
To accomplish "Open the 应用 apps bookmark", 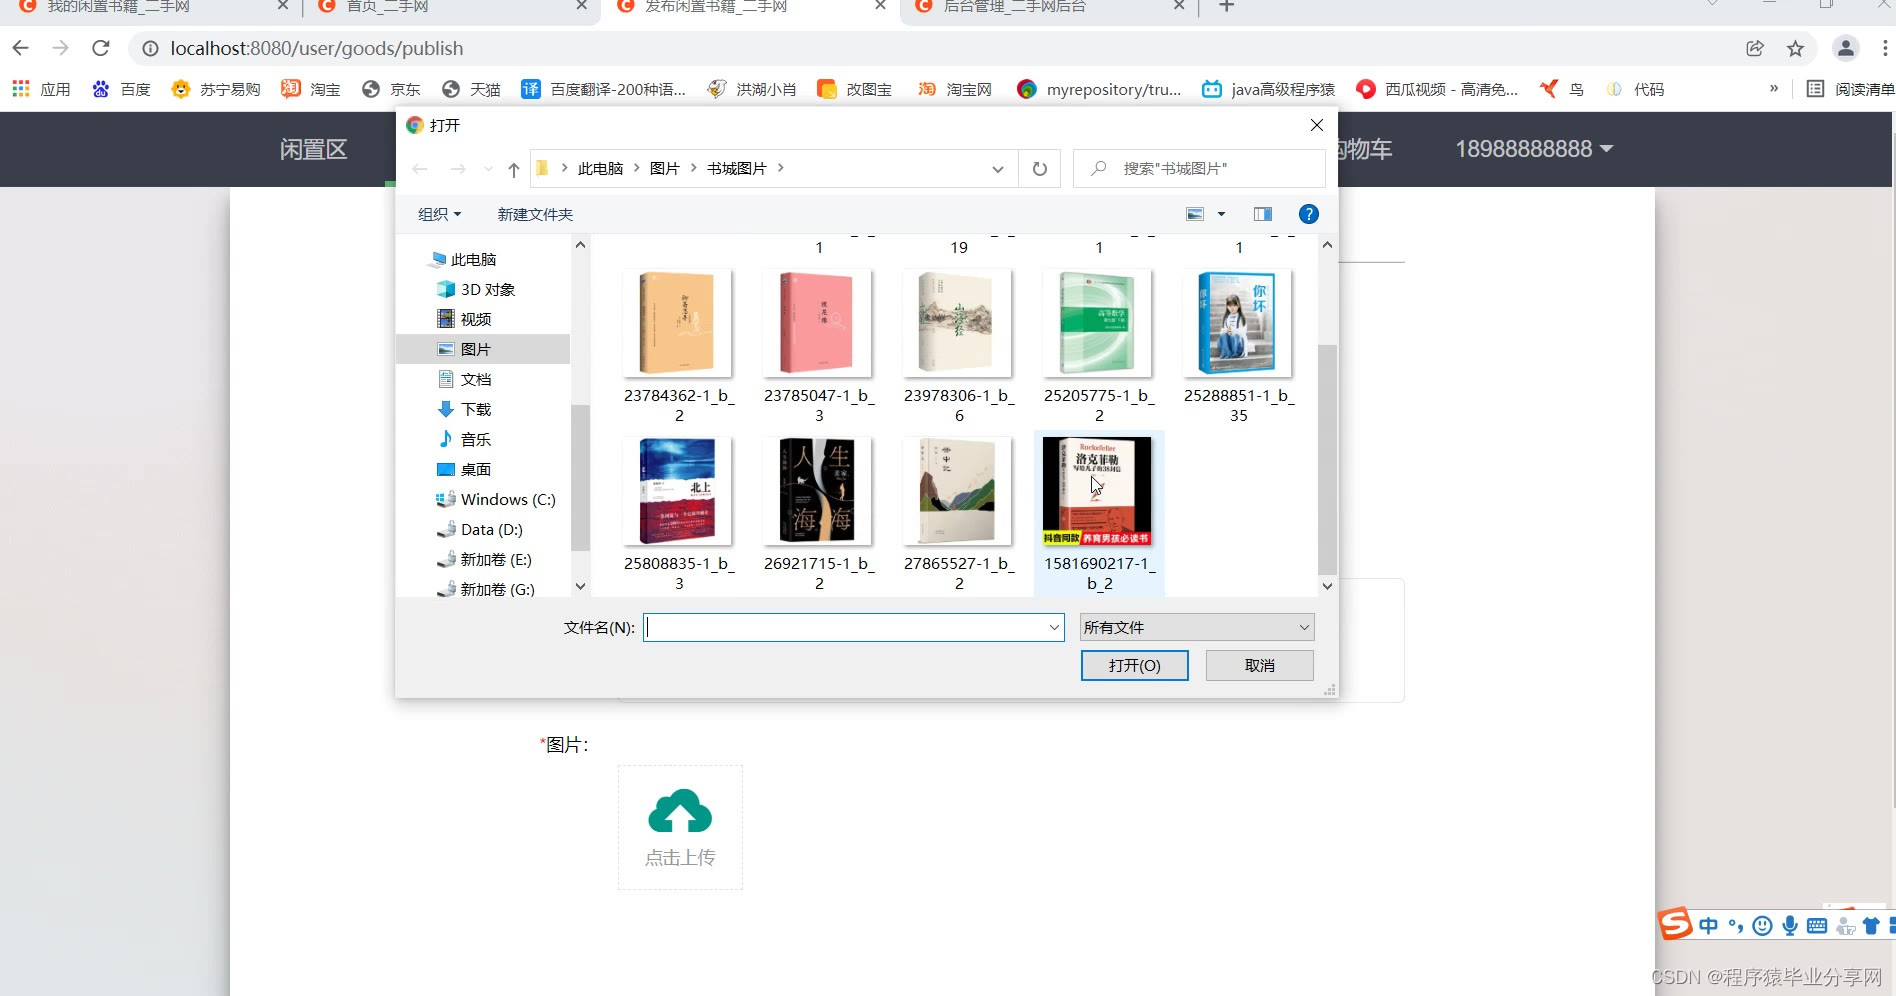I will click(41, 89).
